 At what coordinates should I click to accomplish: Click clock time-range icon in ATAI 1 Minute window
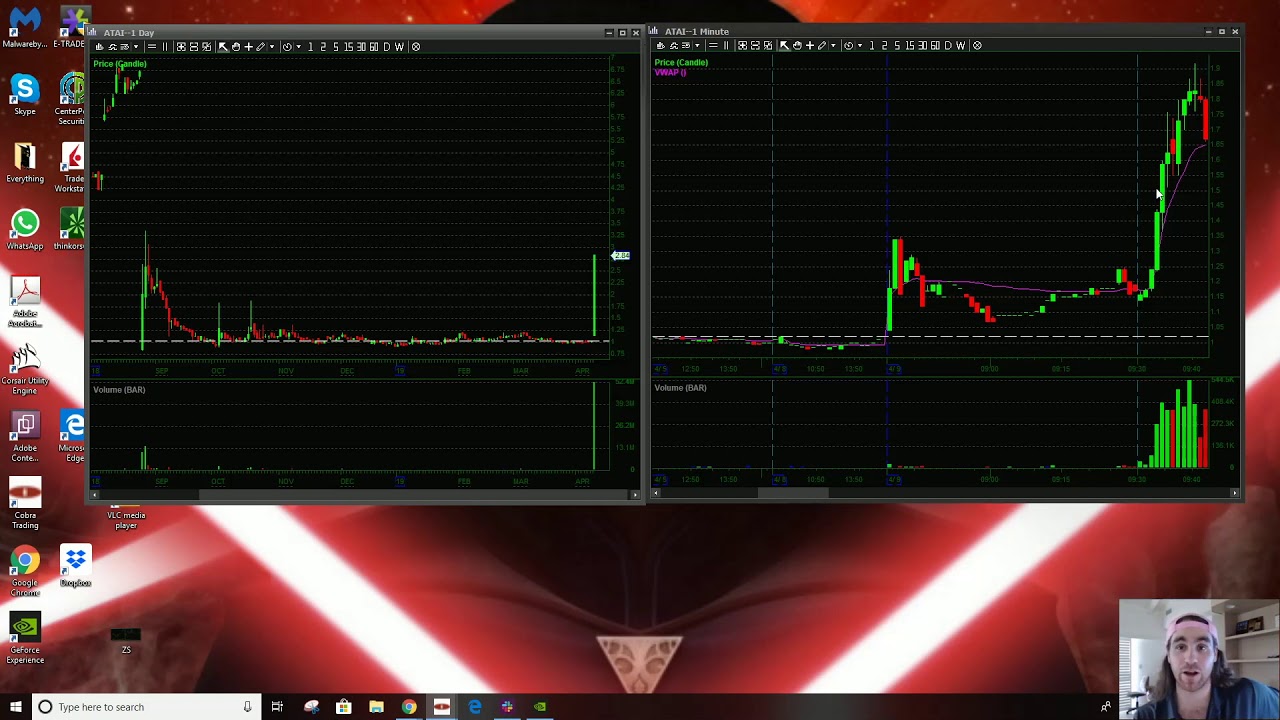[x=848, y=45]
